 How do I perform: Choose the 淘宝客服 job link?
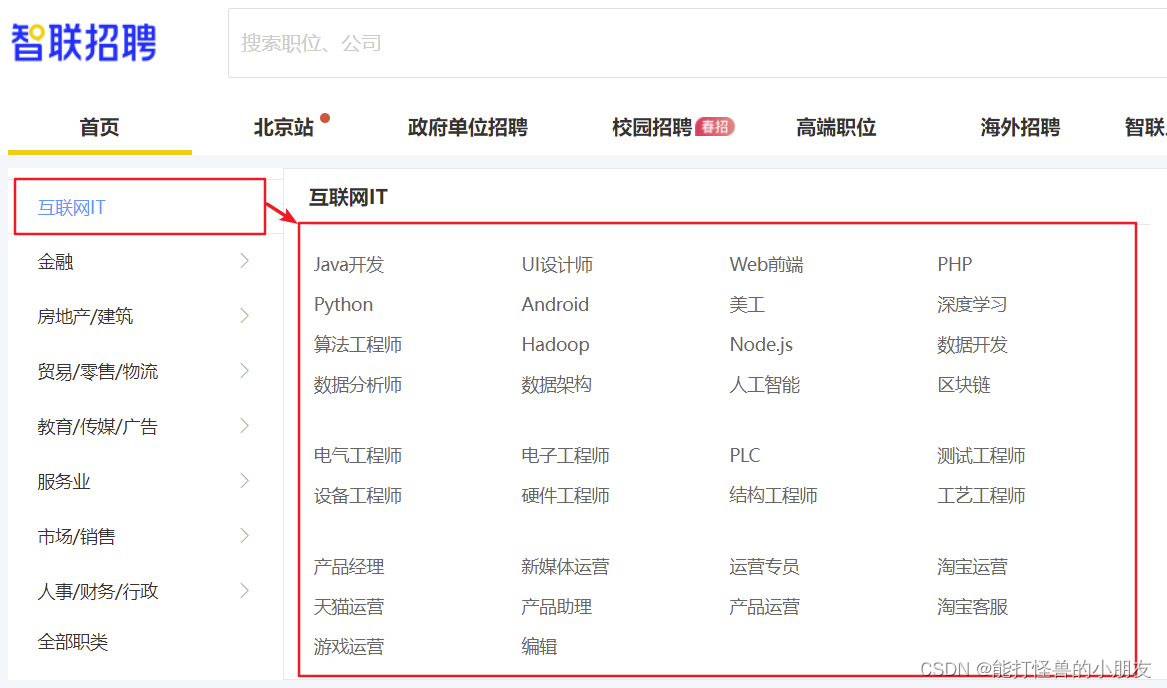pos(972,607)
